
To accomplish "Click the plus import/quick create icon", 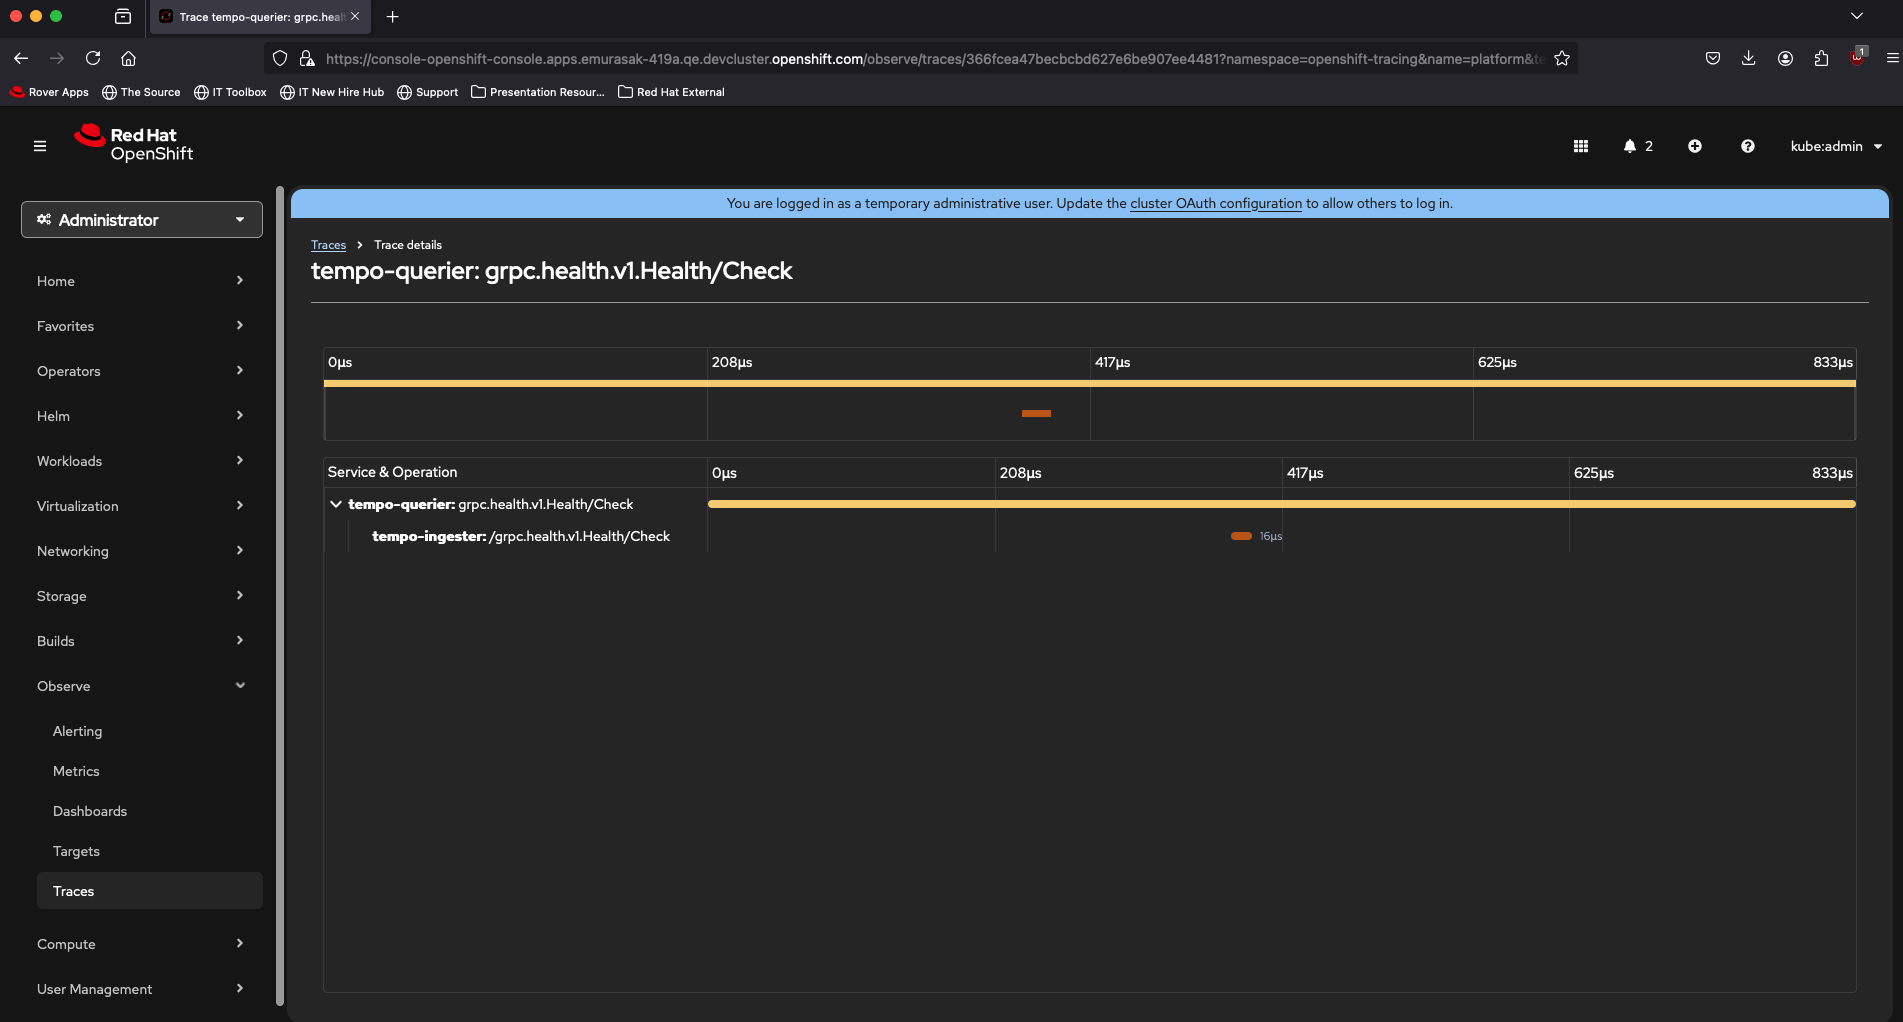I will click(1695, 146).
